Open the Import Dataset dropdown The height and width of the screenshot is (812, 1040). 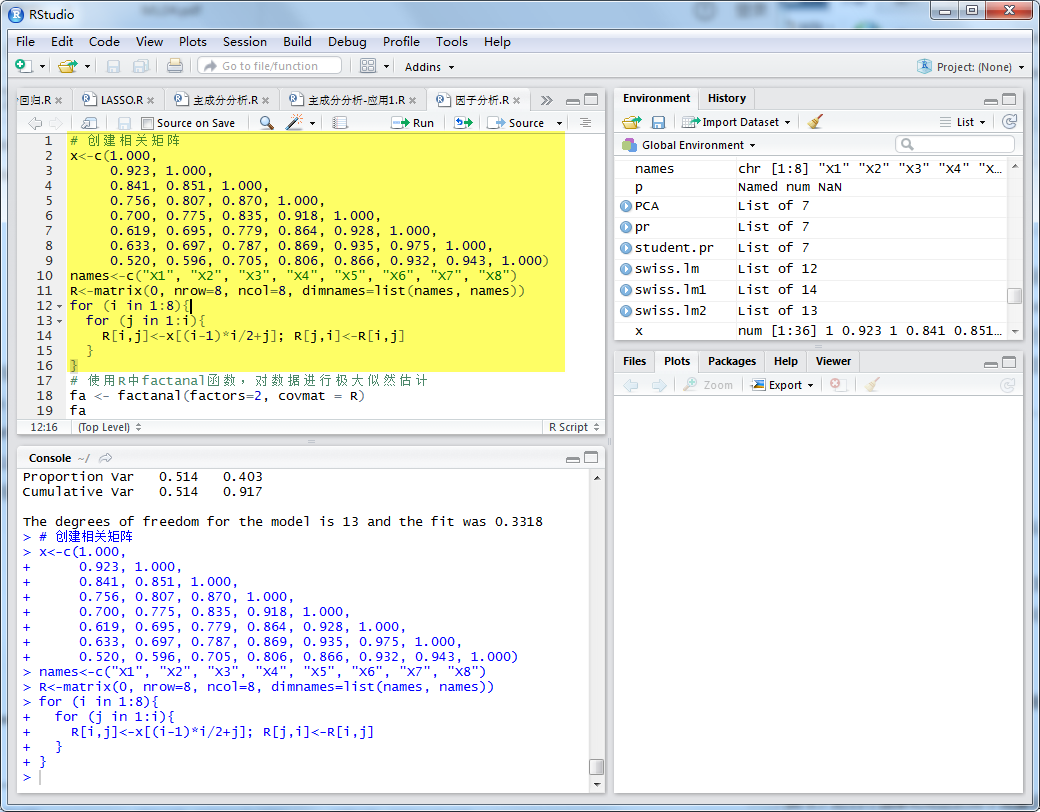737,122
